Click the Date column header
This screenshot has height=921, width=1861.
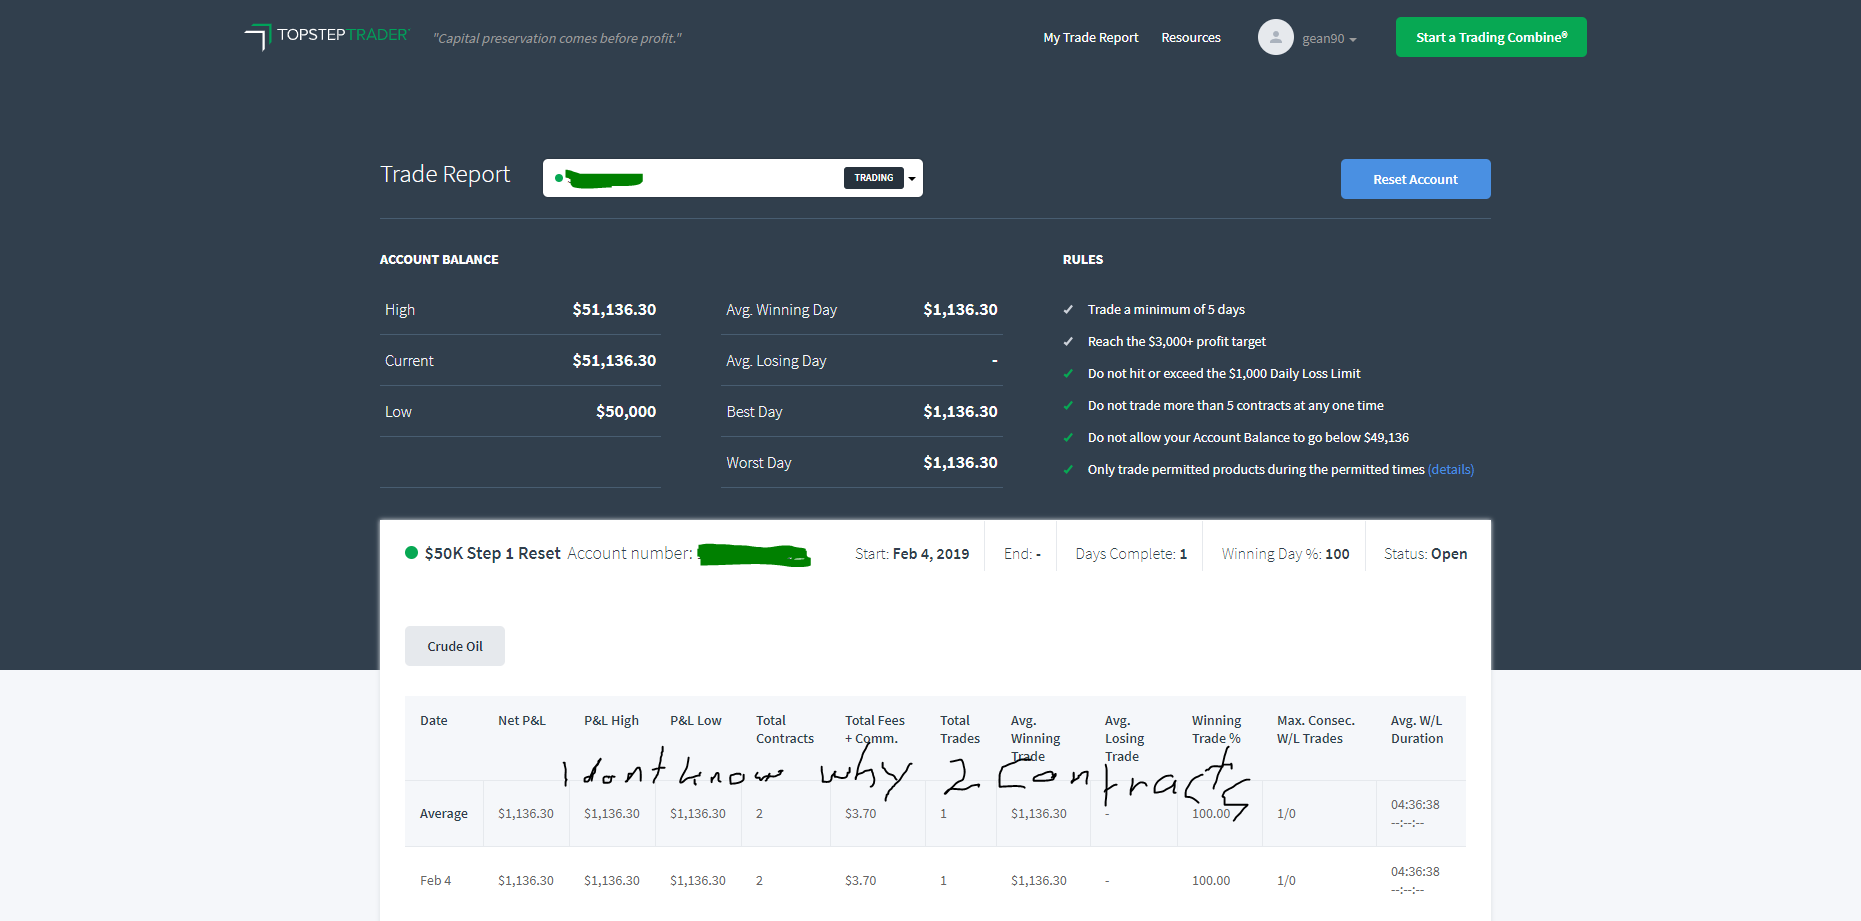[x=434, y=721]
